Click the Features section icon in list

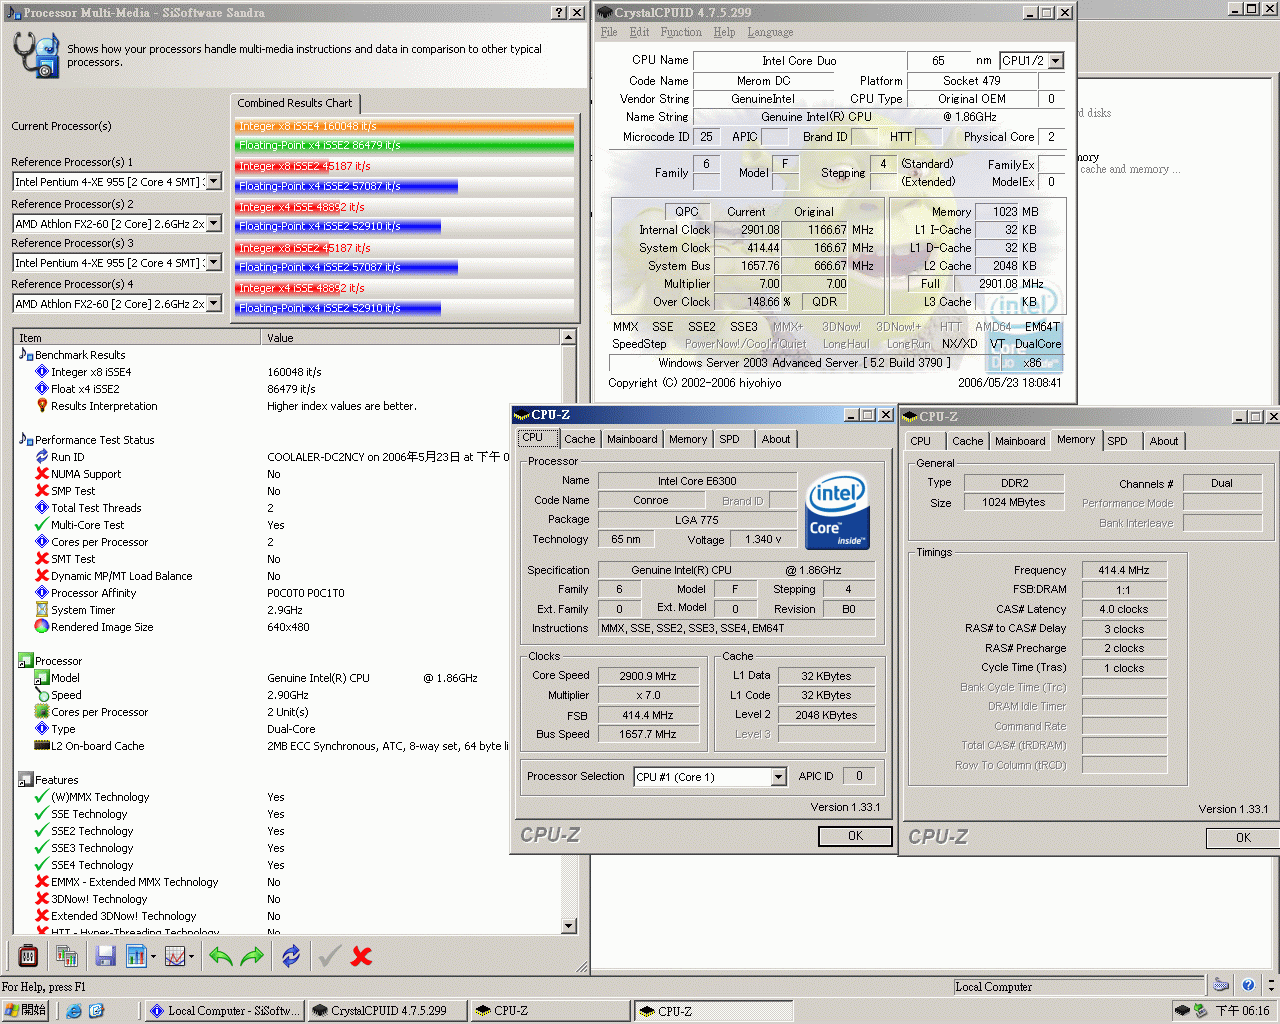click(x=26, y=780)
